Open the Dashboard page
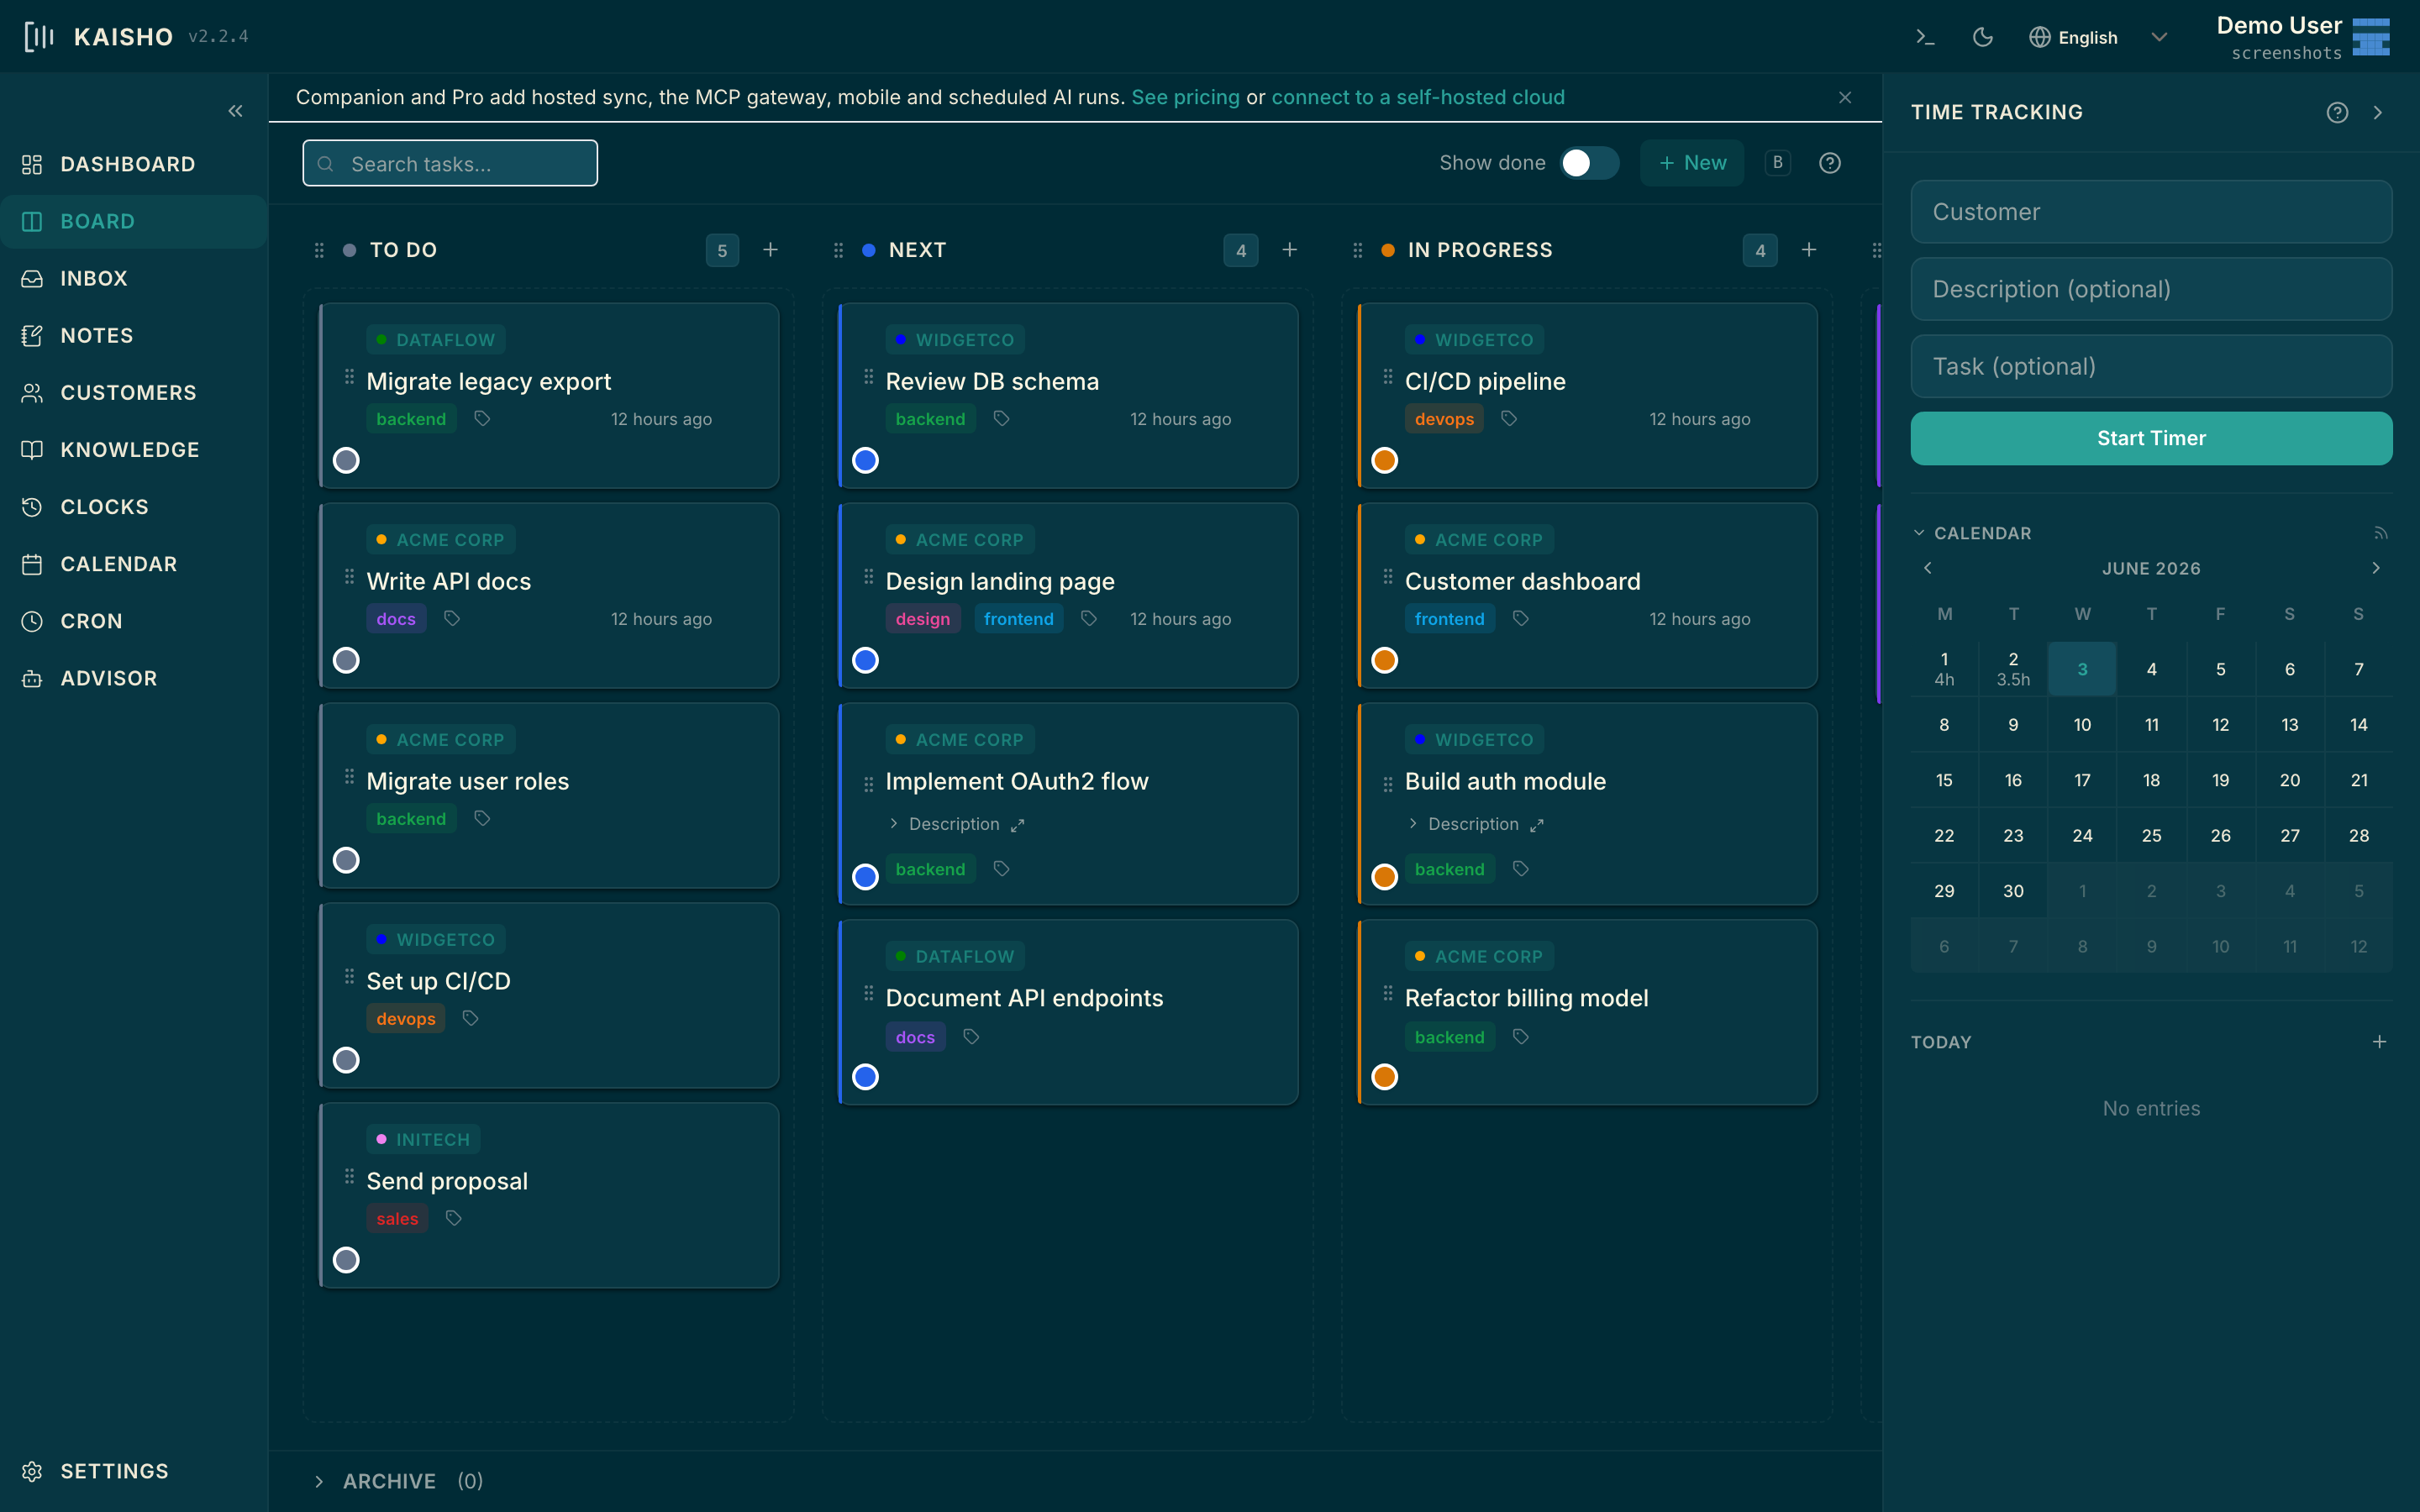 (134, 164)
